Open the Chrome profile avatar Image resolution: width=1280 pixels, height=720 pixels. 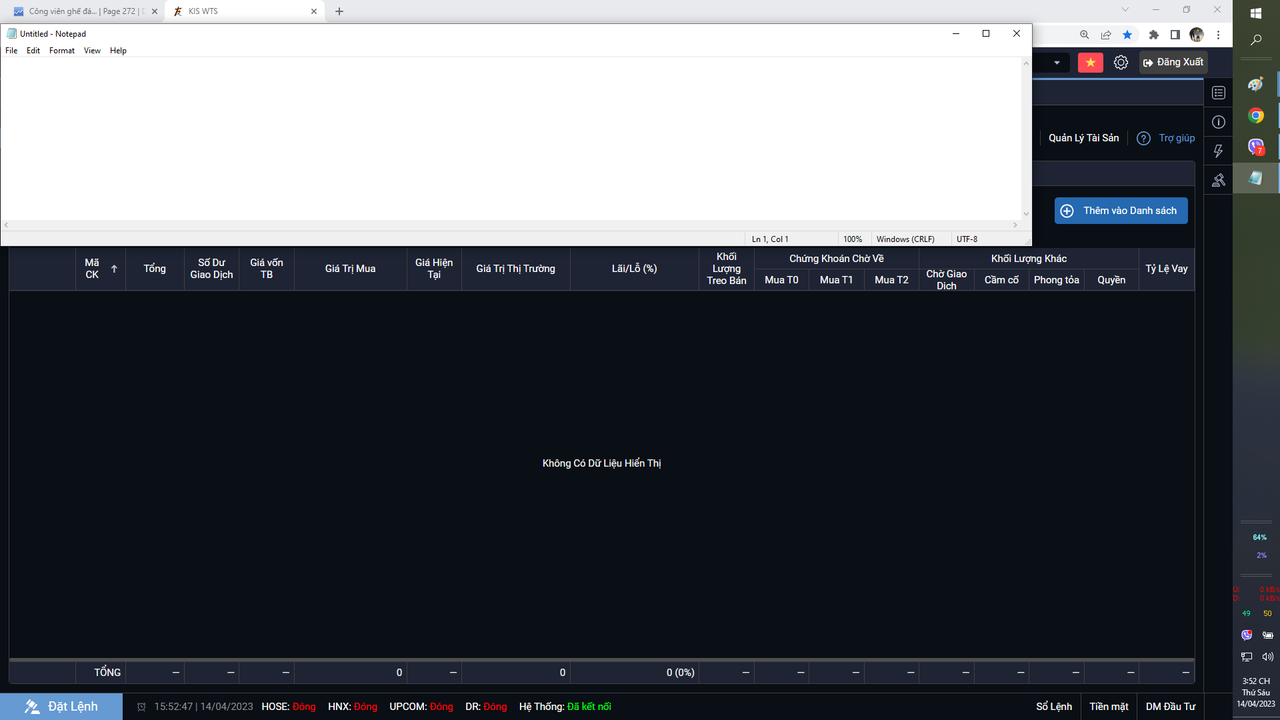[1196, 34]
